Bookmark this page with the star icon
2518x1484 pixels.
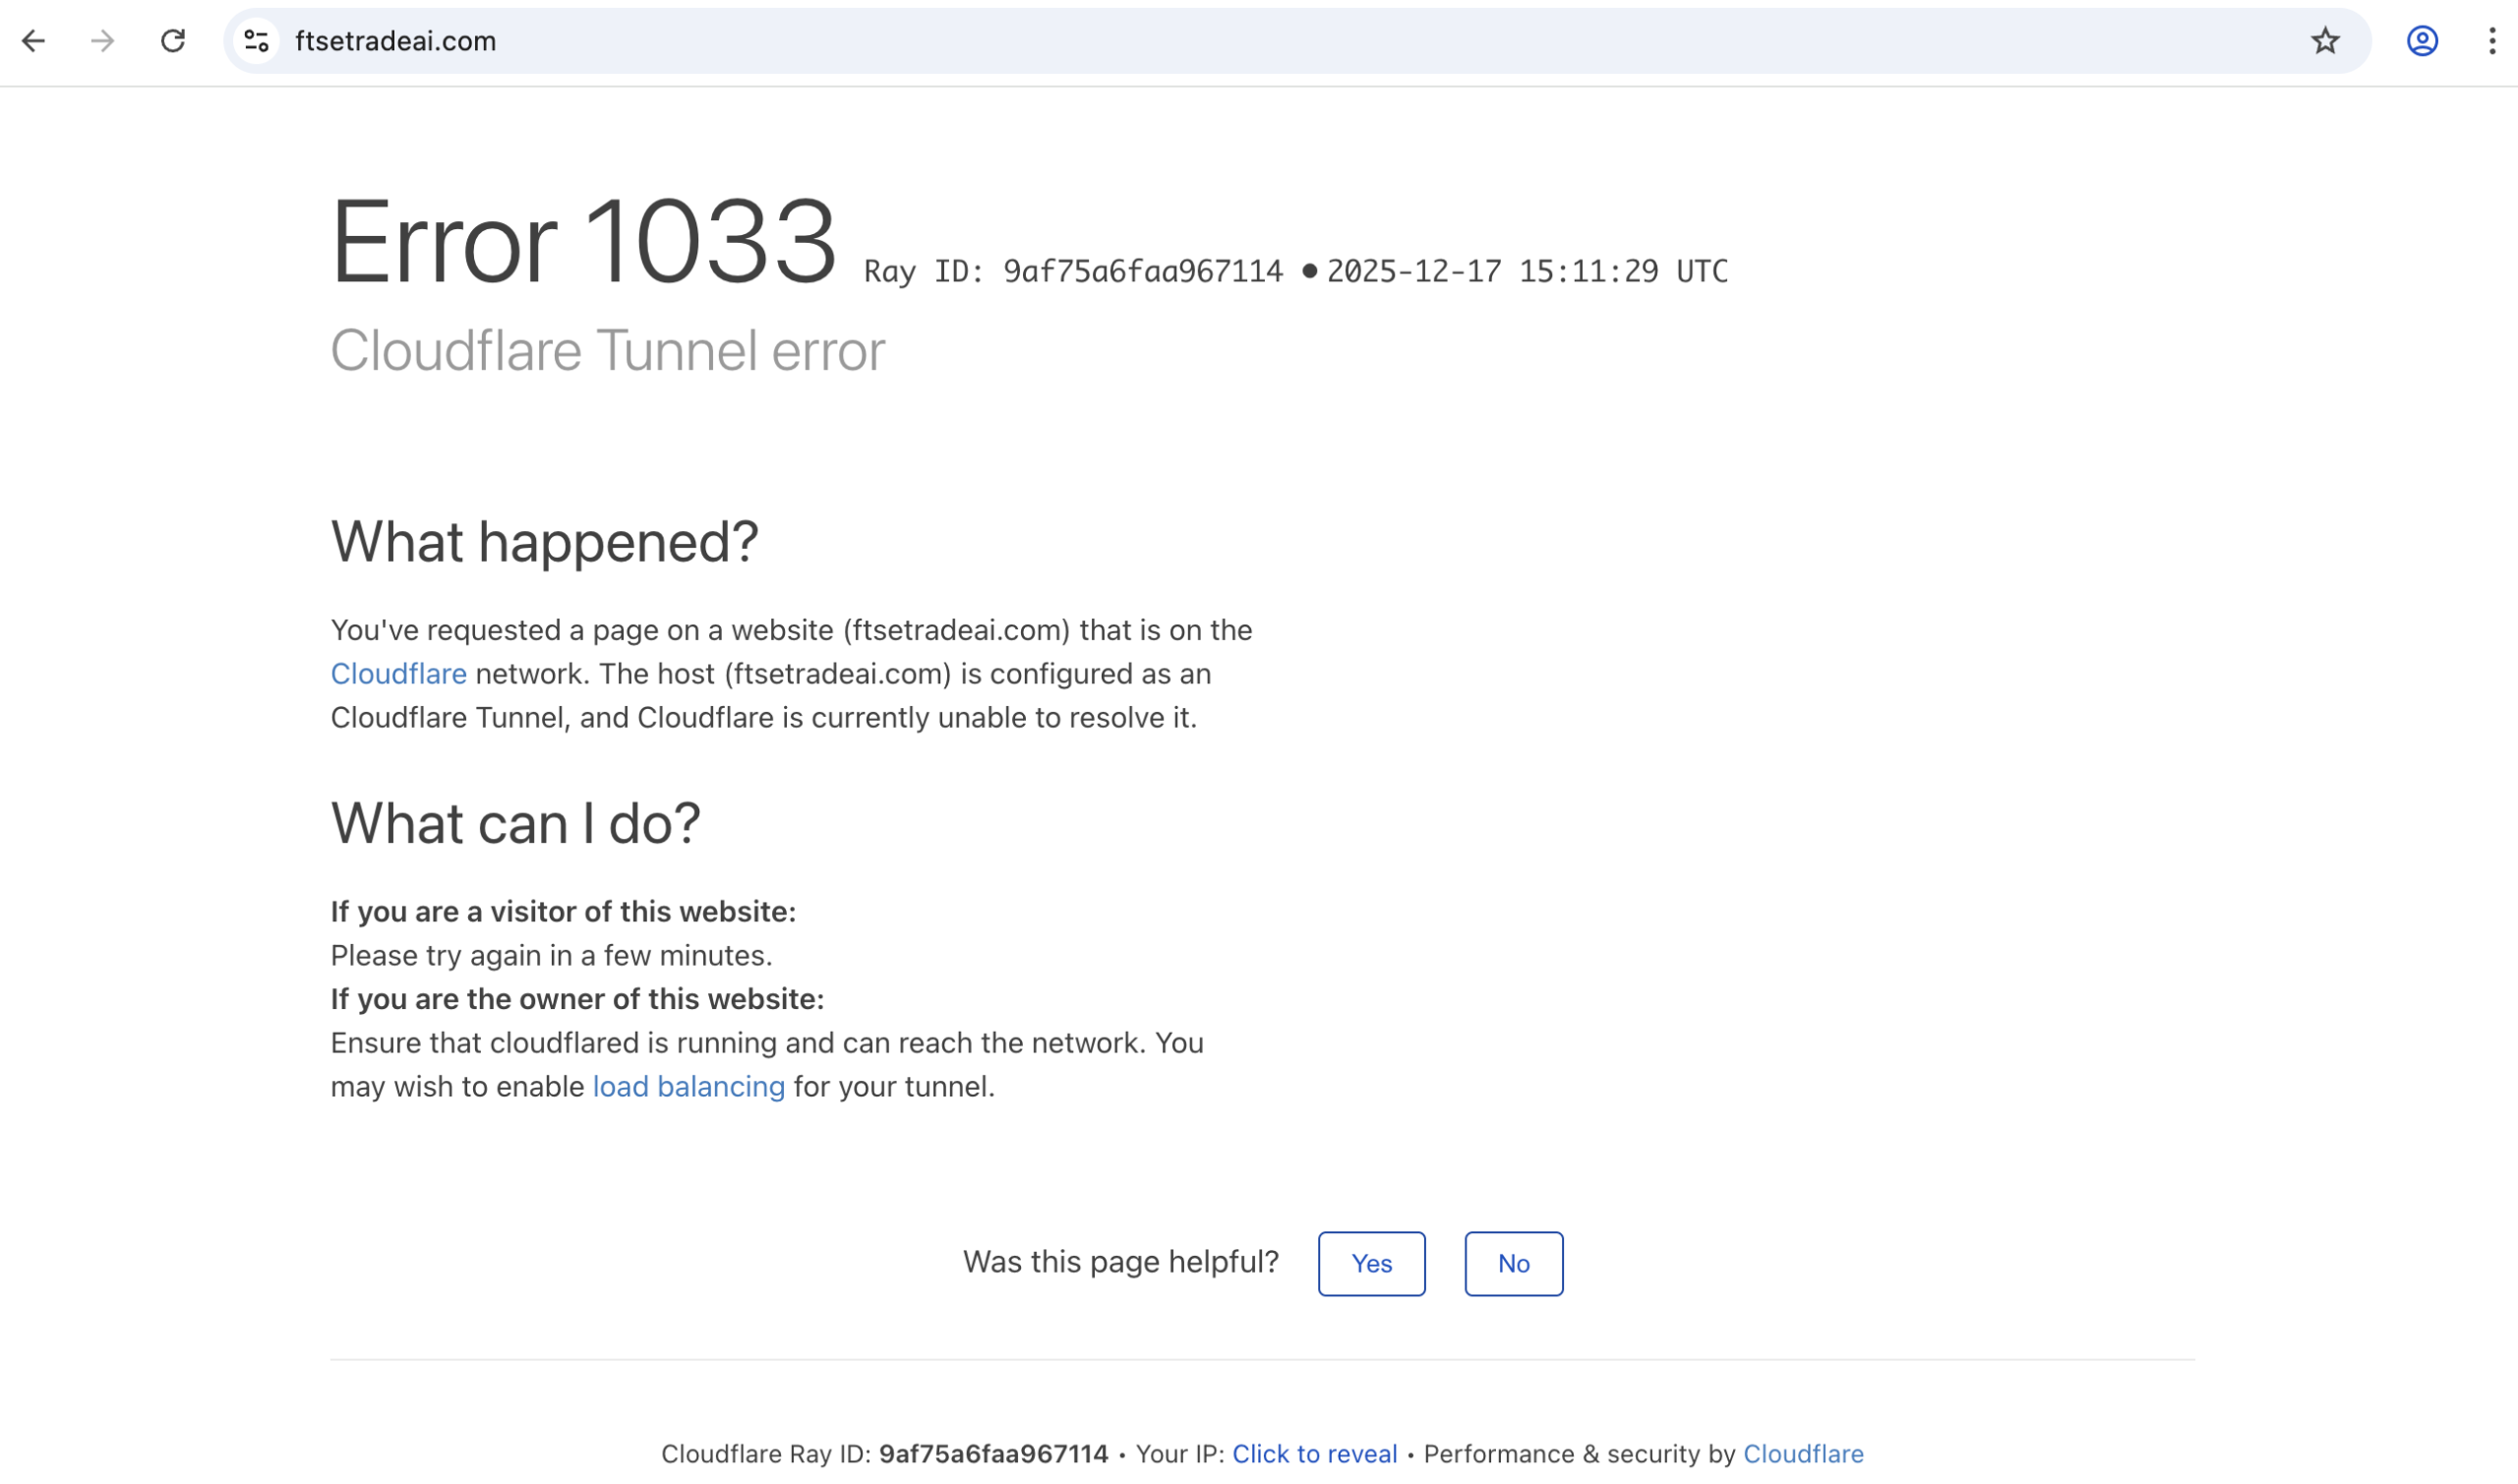2325,41
